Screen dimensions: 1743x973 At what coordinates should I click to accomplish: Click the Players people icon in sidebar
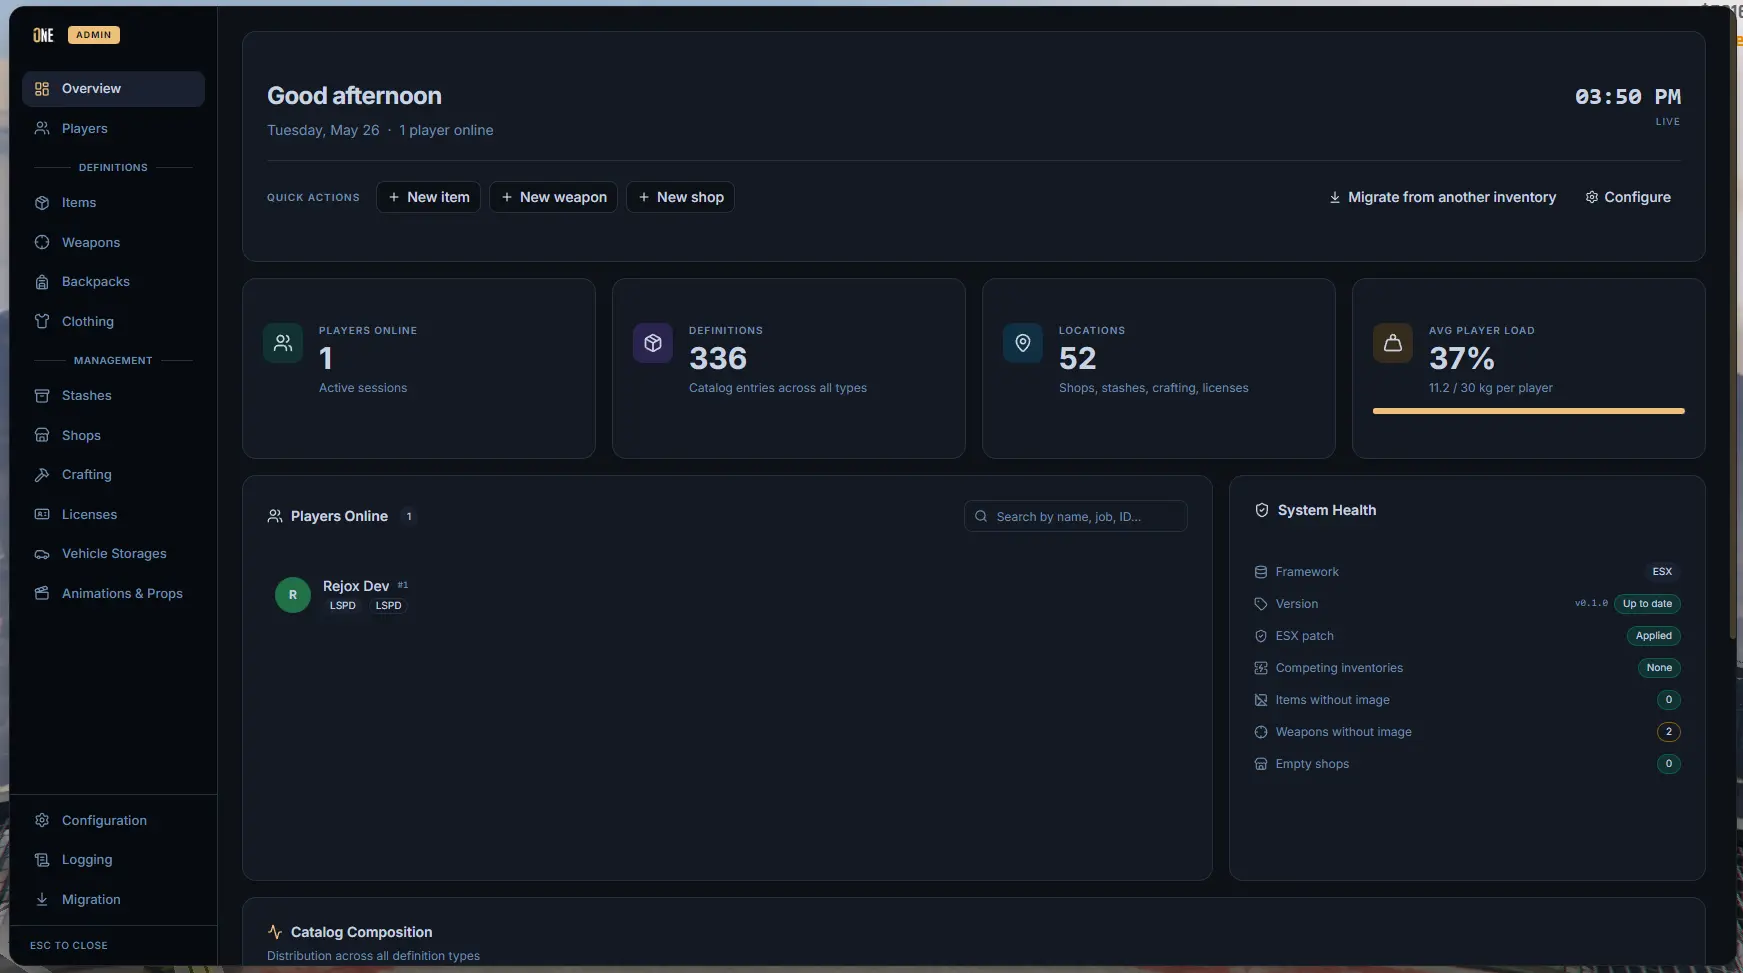(42, 128)
